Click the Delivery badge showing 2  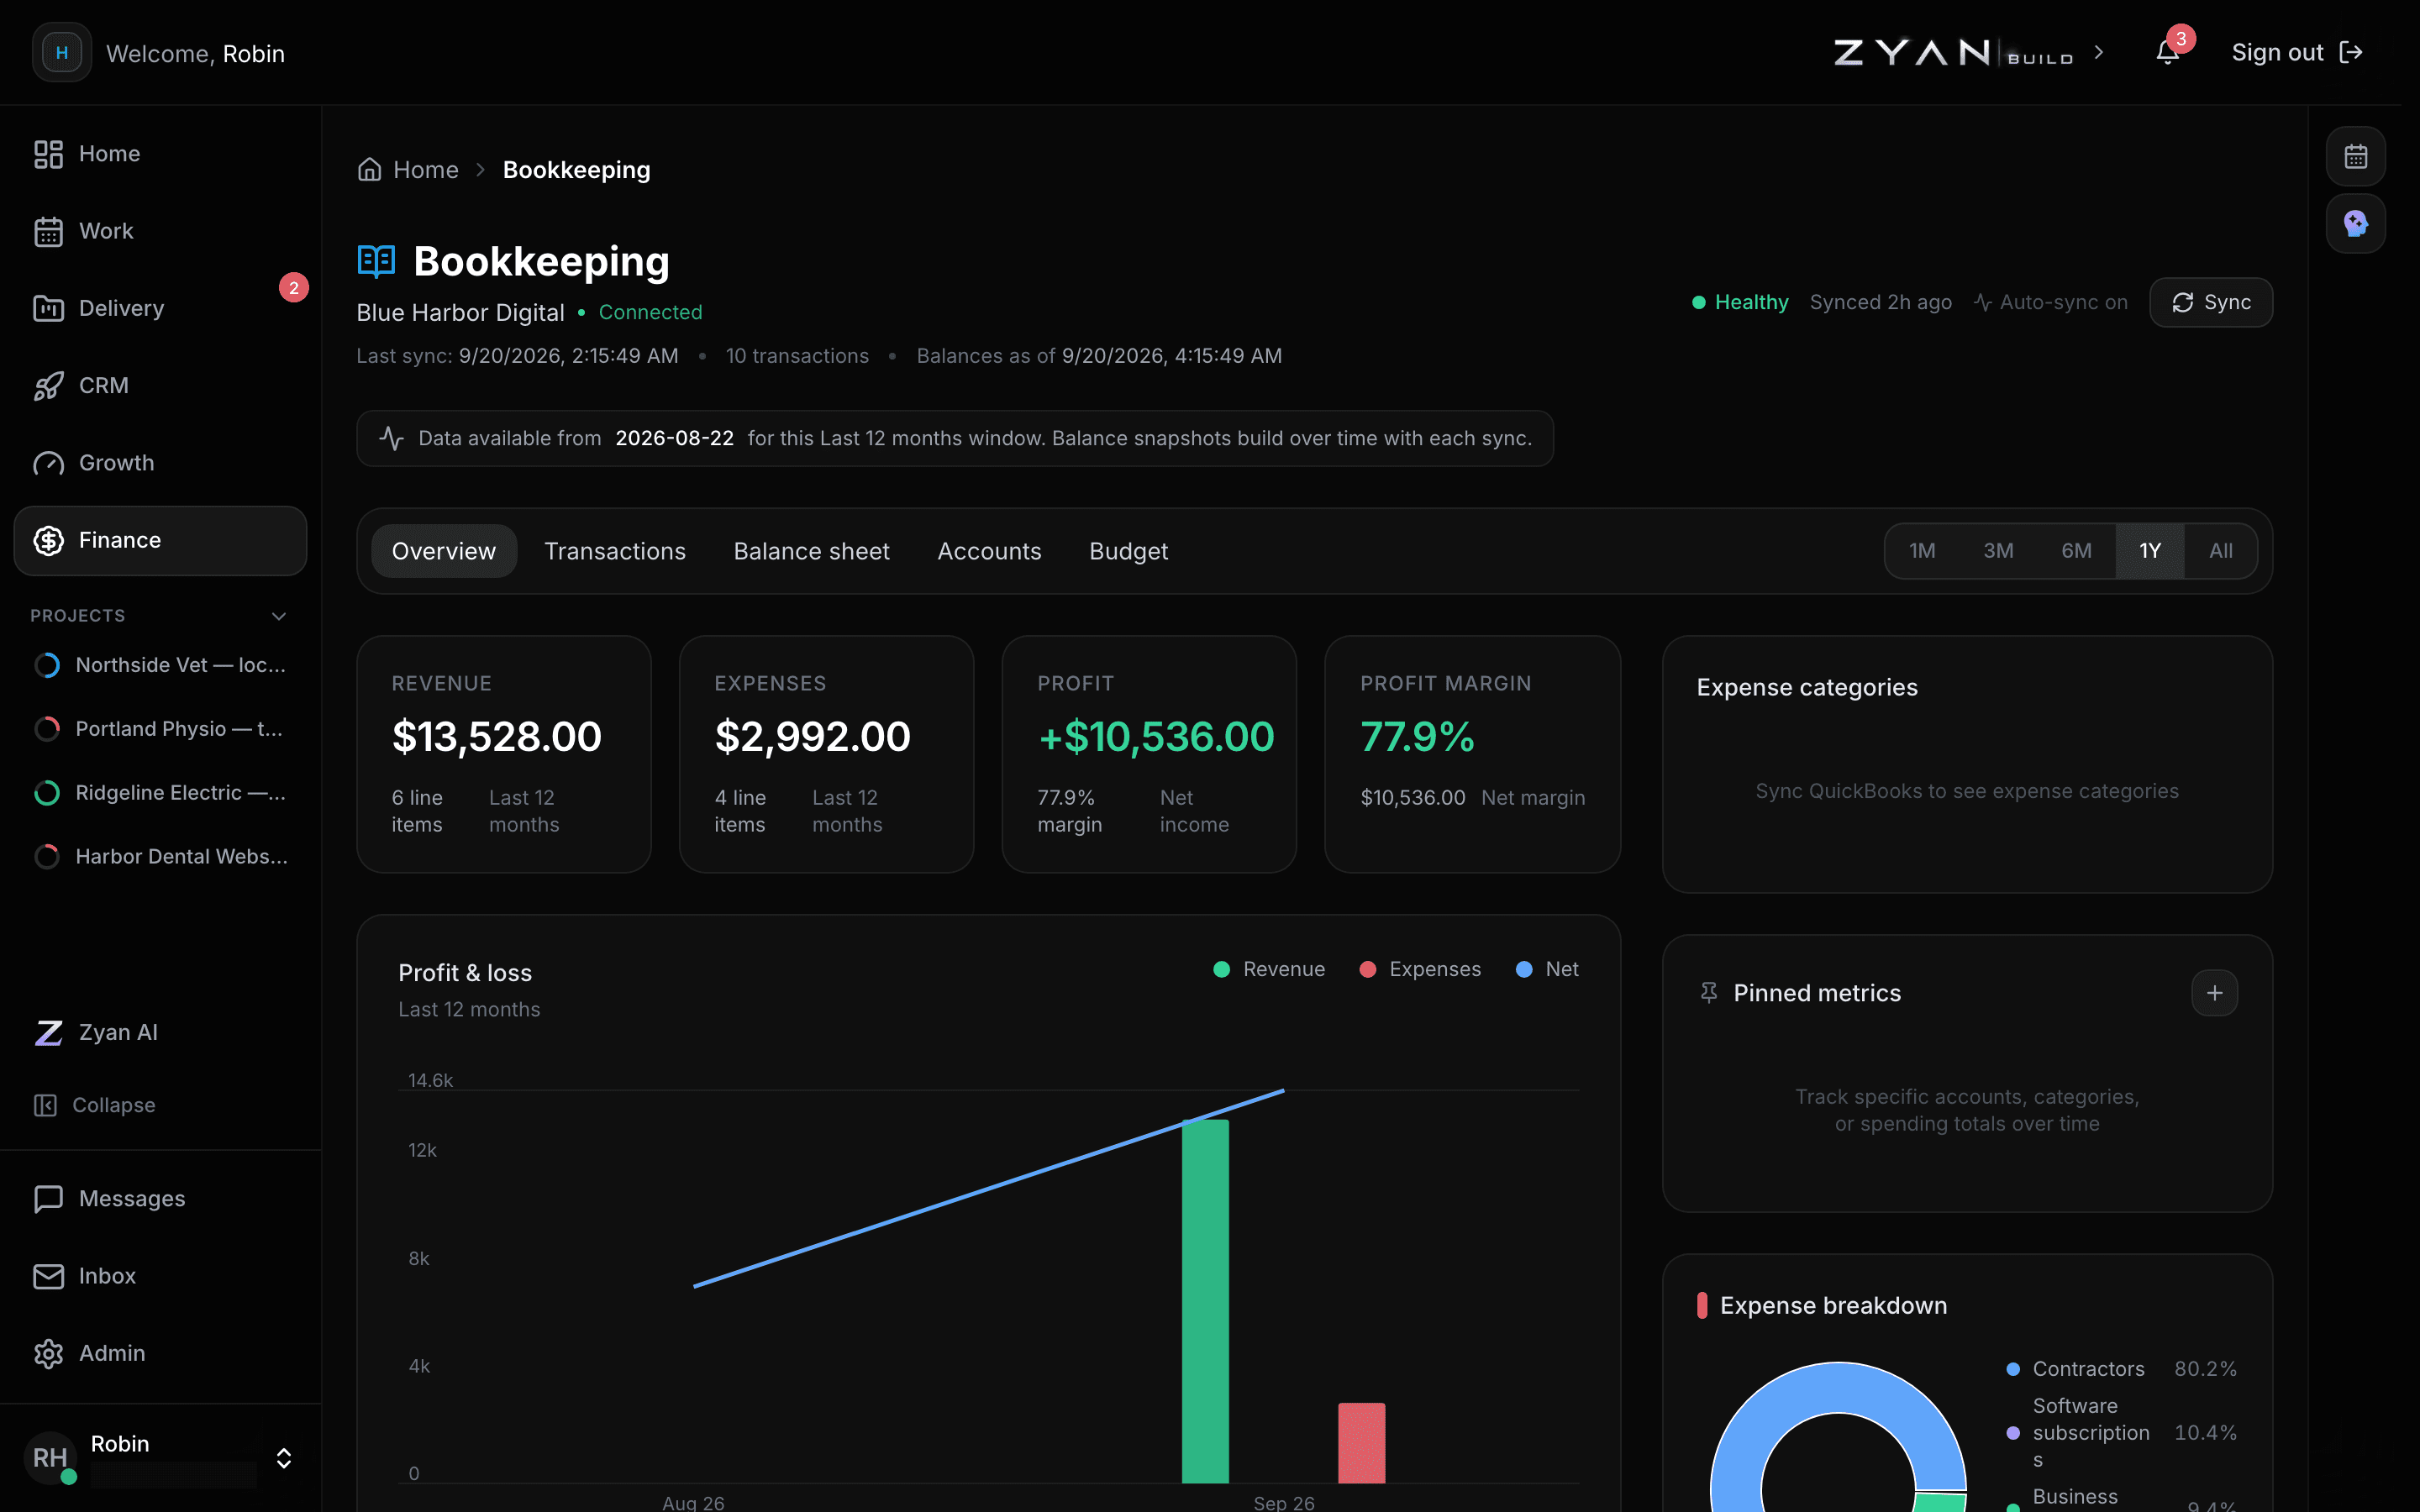coord(293,288)
